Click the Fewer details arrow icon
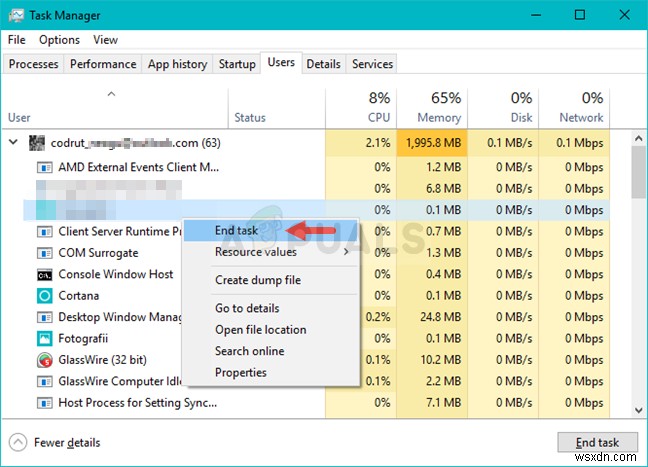Viewport: 648px width, 467px height. (x=18, y=443)
